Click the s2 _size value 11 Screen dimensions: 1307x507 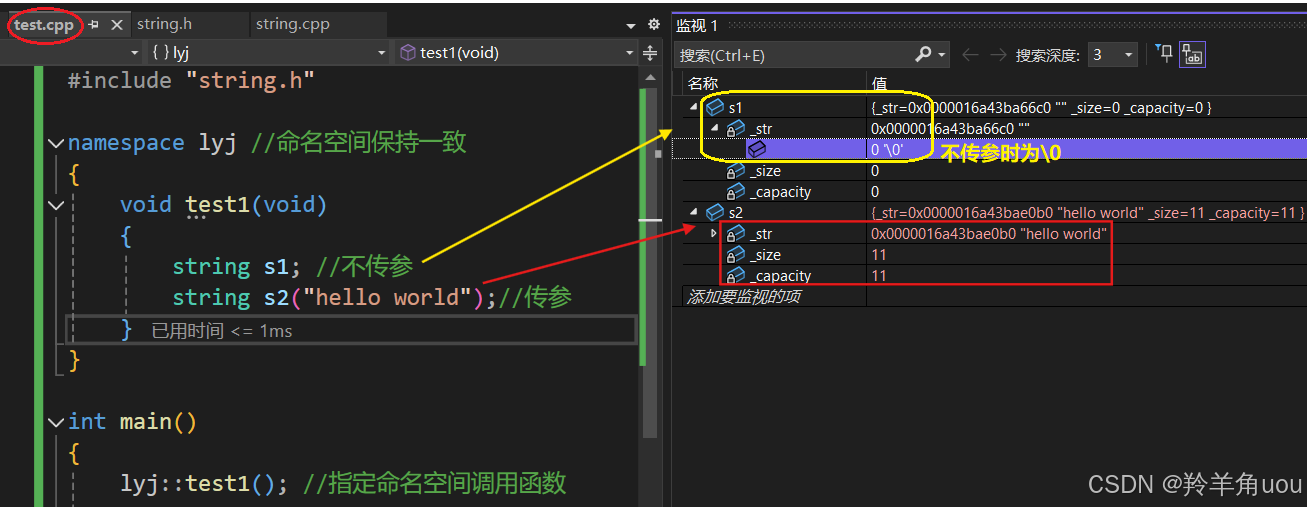click(879, 255)
